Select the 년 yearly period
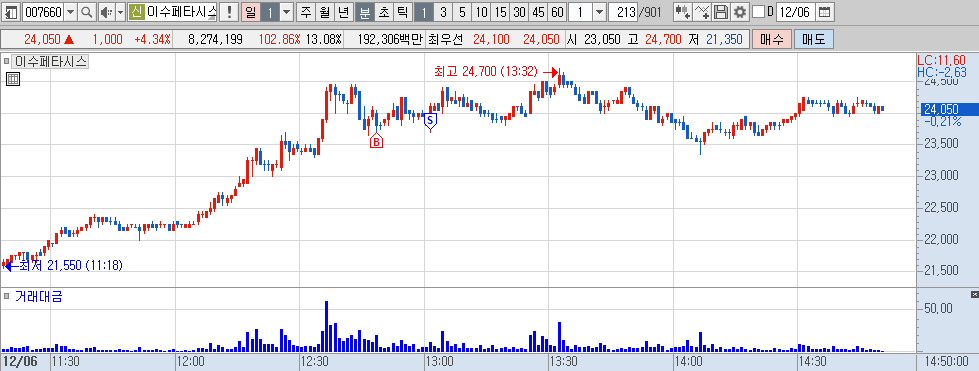The image size is (979, 371). click(x=343, y=12)
